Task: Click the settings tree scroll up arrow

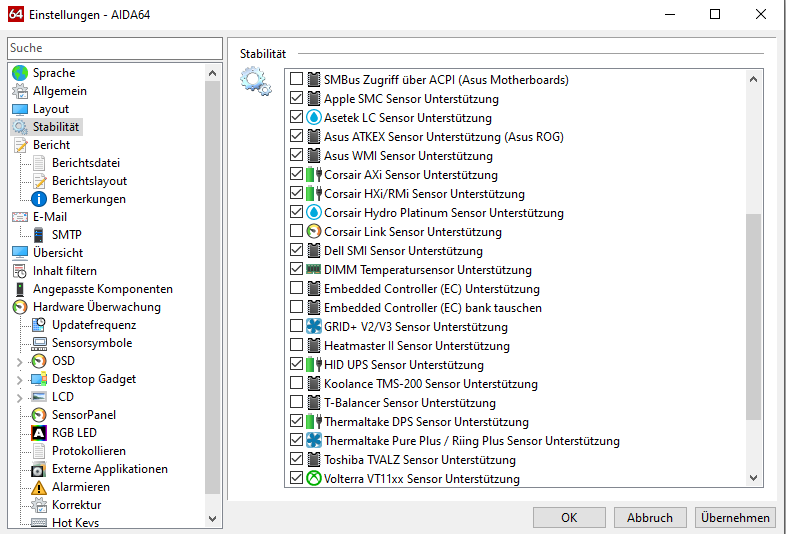Action: click(213, 73)
